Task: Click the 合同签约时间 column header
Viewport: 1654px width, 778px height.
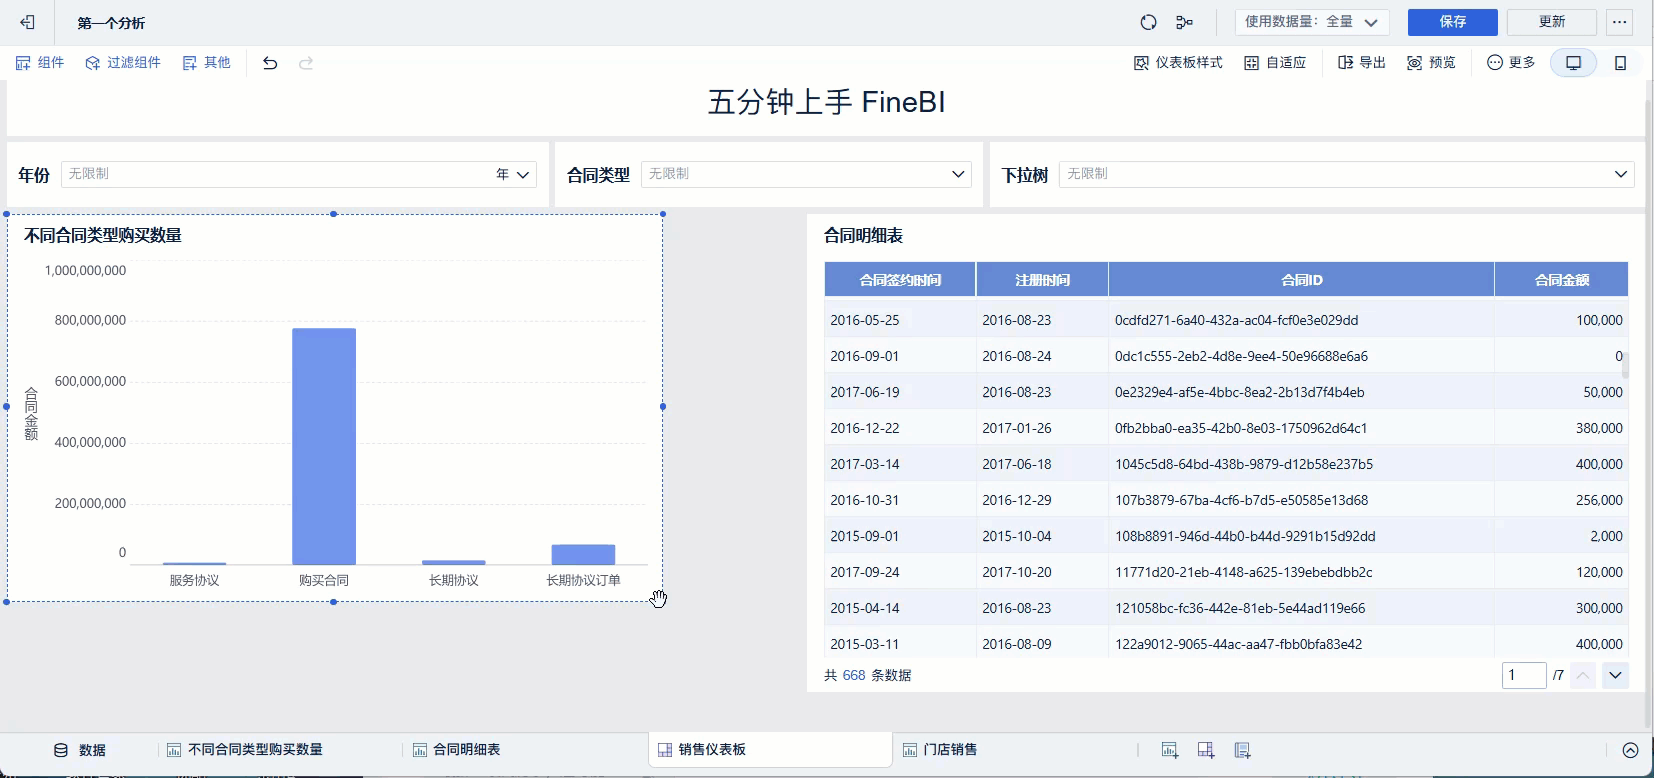Action: point(900,280)
